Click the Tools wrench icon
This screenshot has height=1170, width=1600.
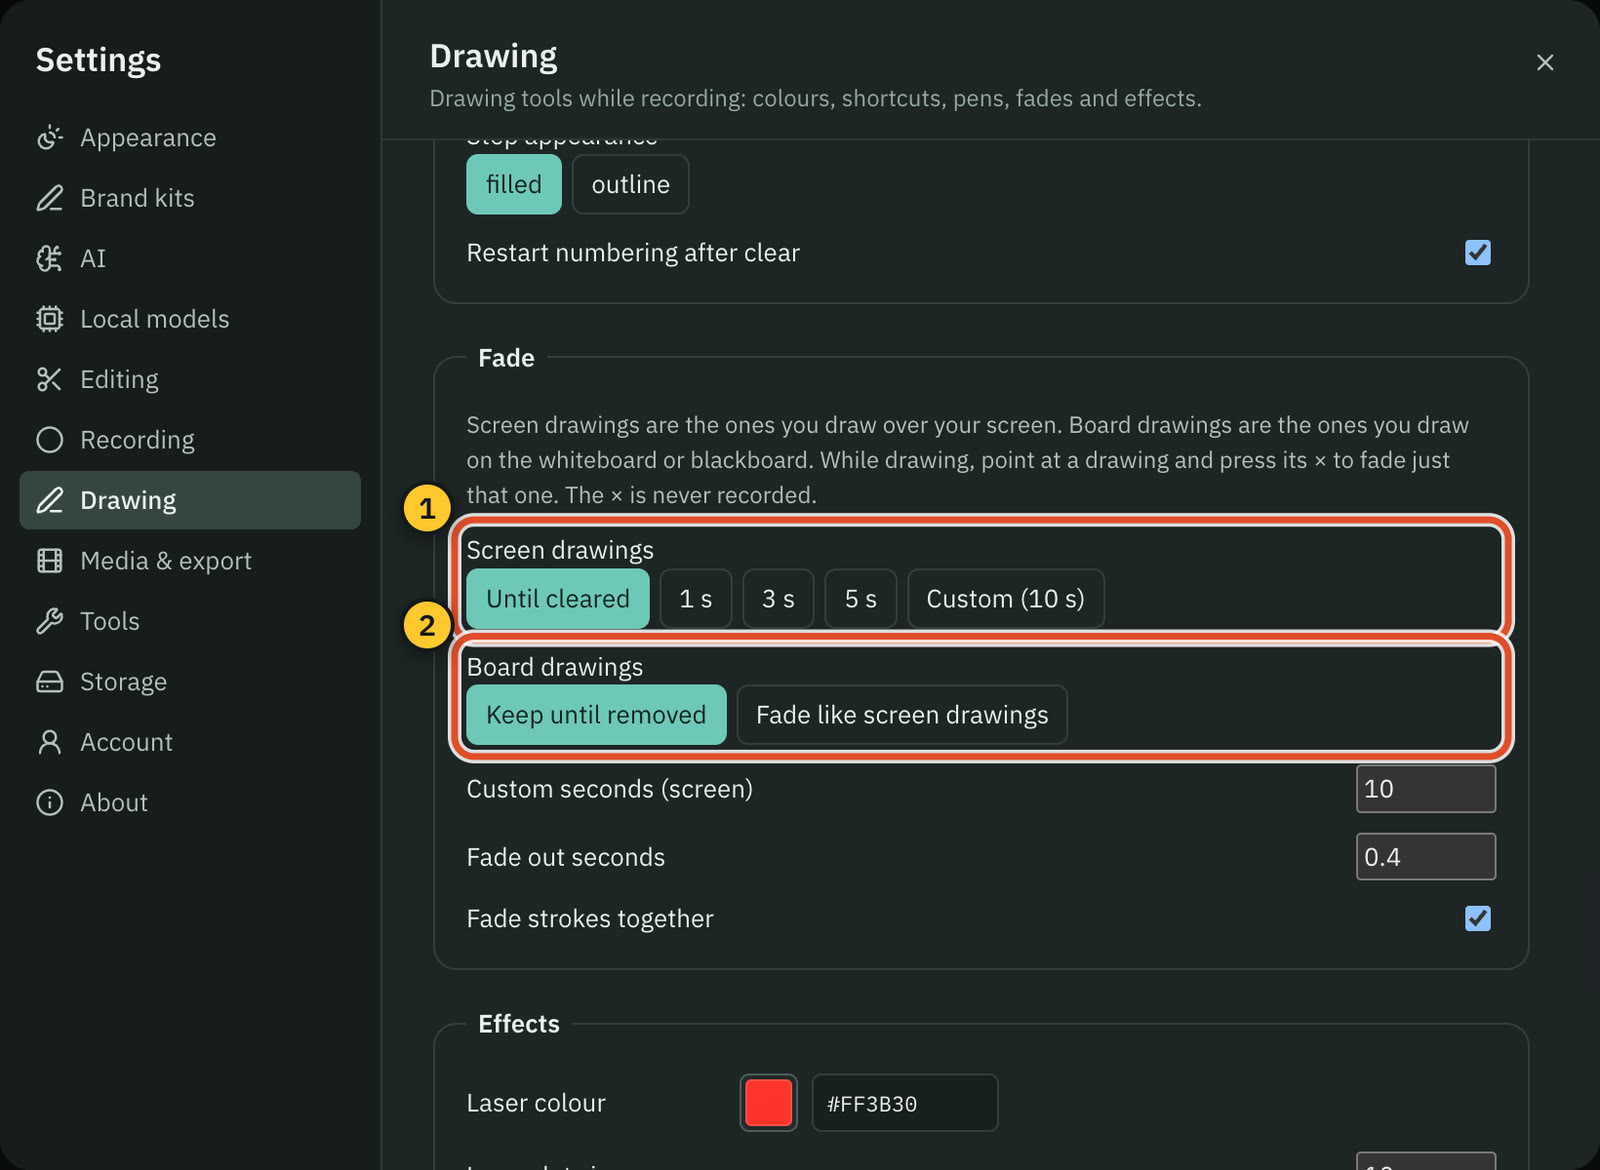click(x=50, y=621)
